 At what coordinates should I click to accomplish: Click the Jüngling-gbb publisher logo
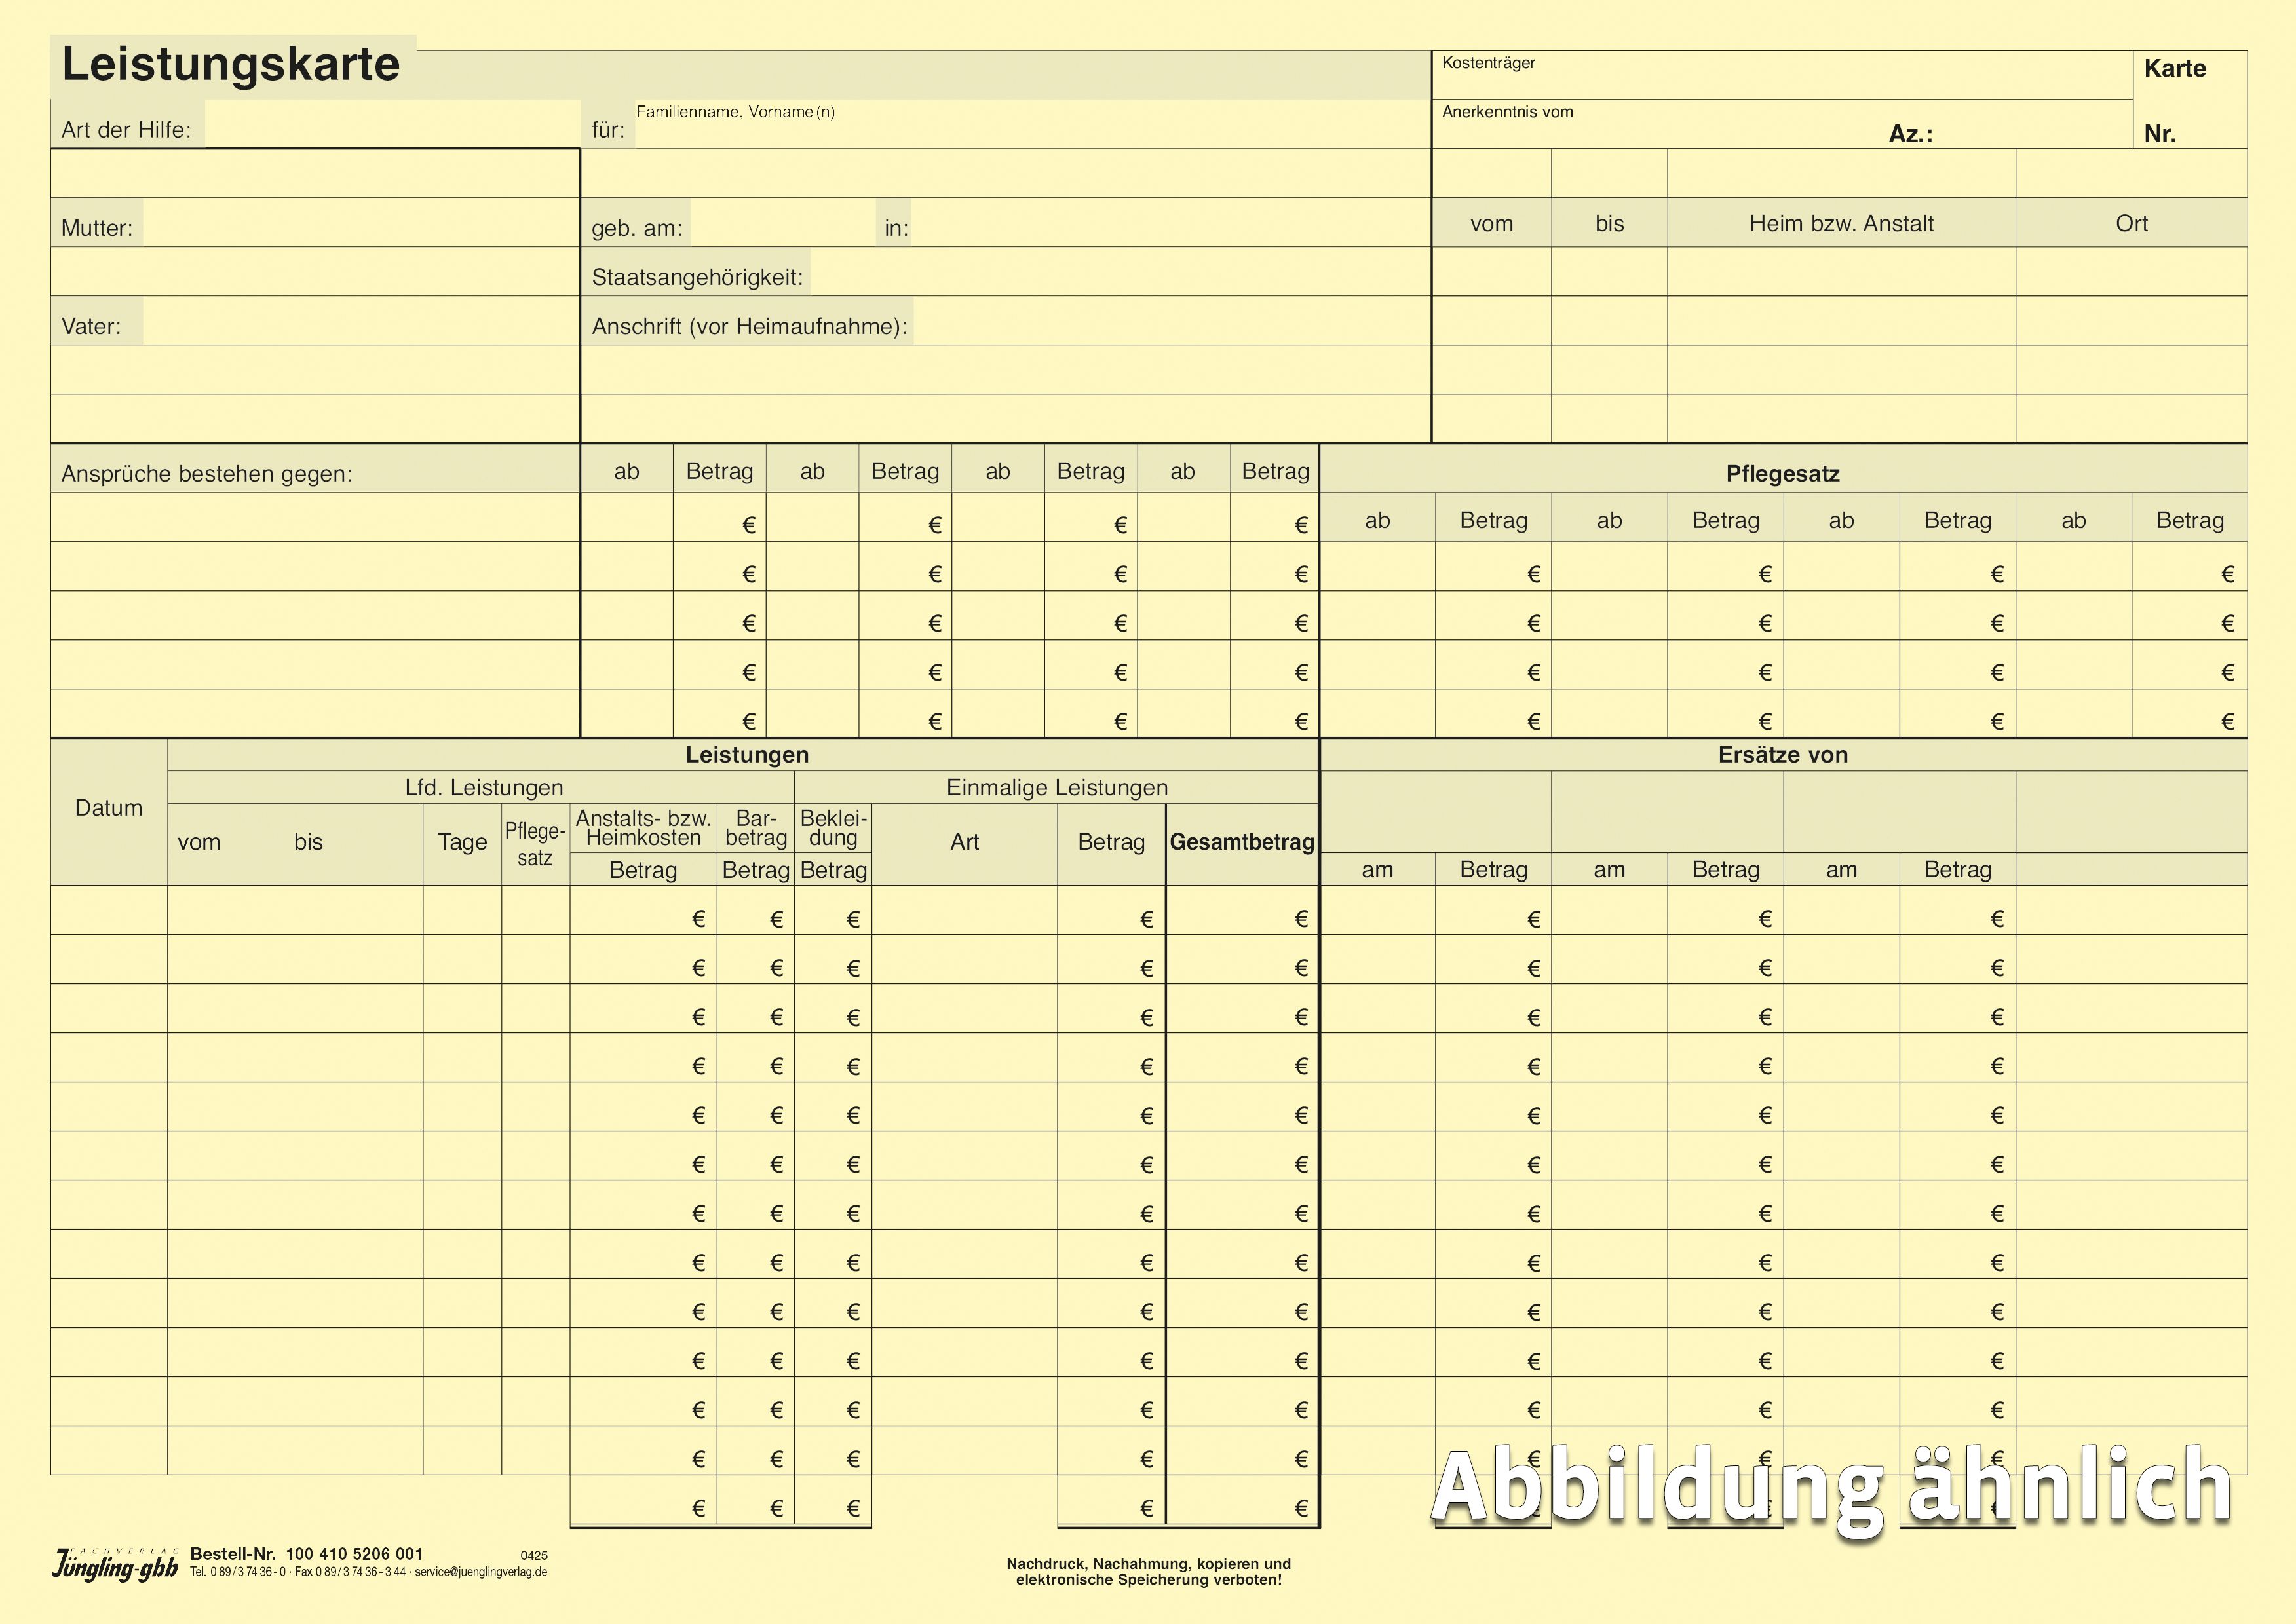[114, 1565]
